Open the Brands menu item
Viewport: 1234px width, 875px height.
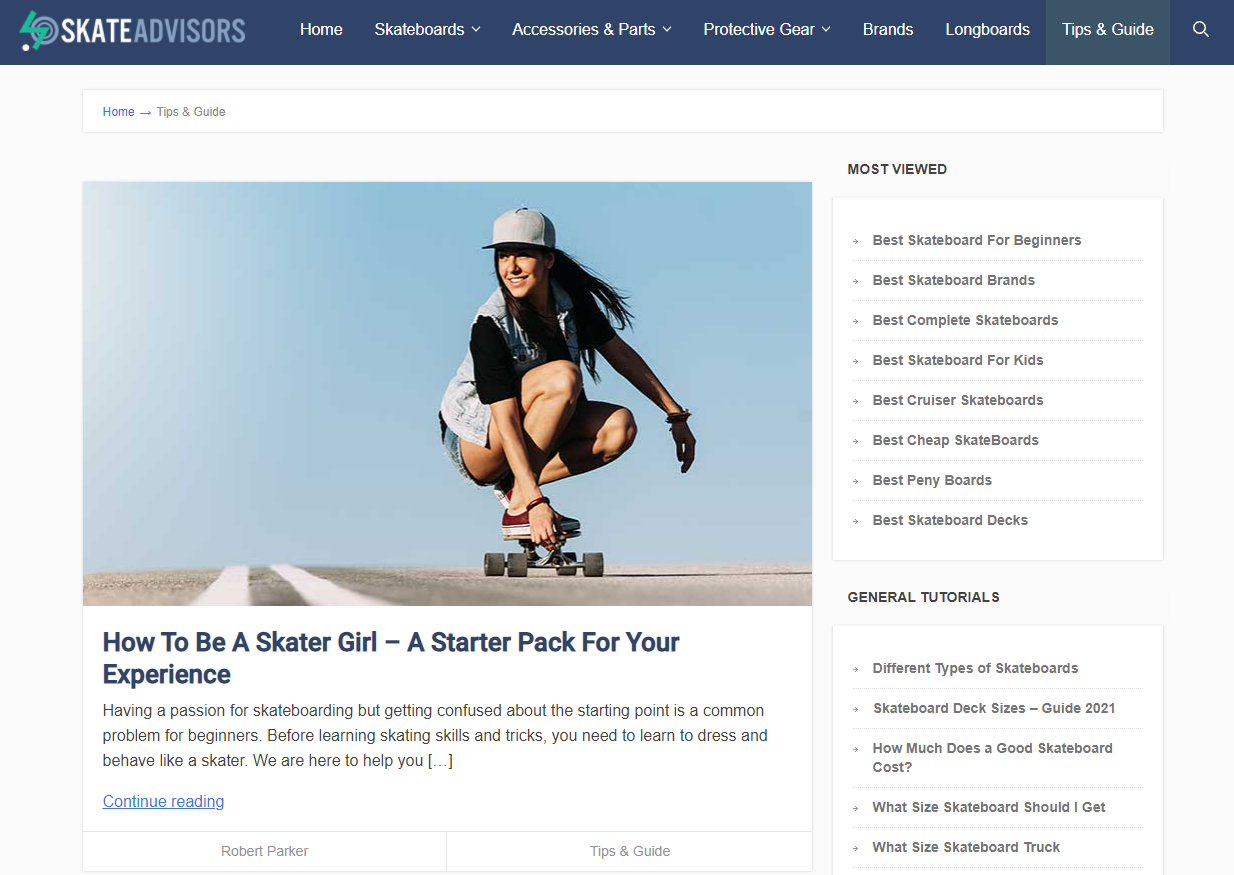pos(888,29)
